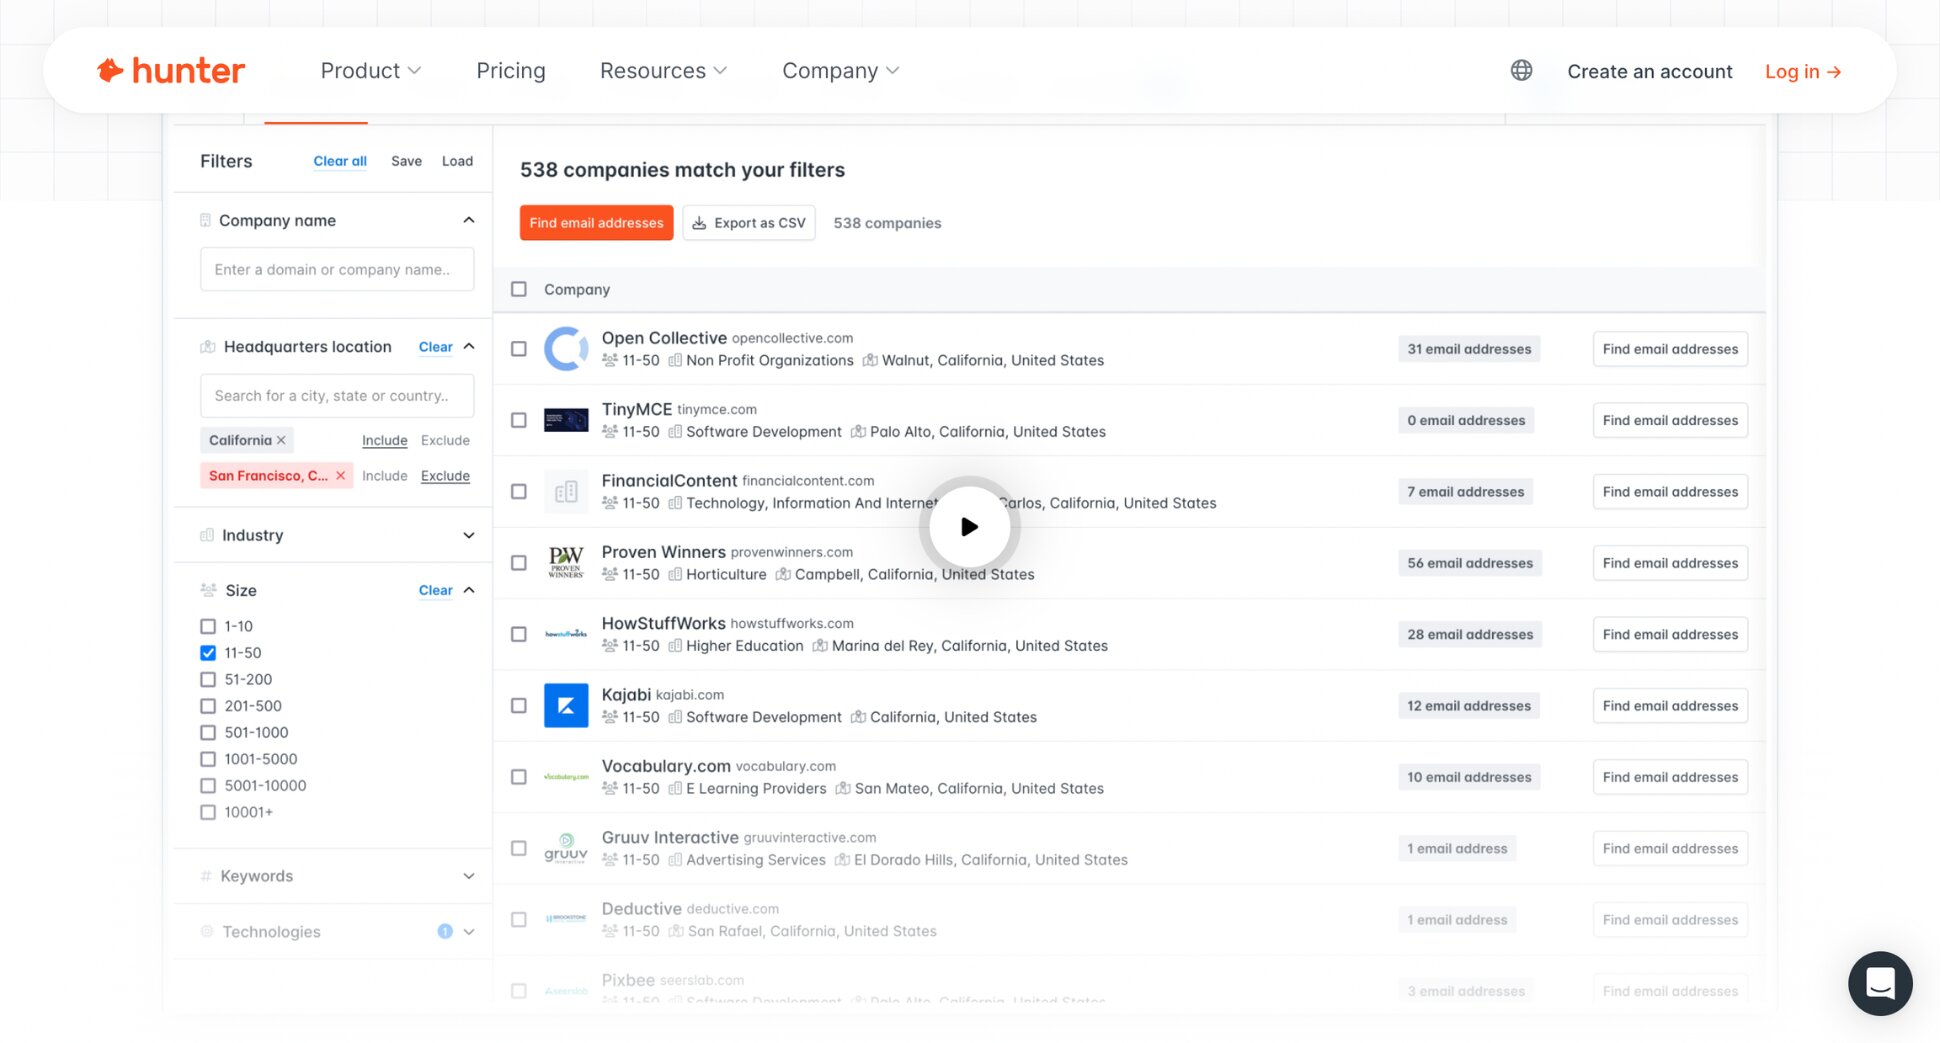Find email addresses for Vocabulary.com
This screenshot has width=1941, height=1043.
1670,777
